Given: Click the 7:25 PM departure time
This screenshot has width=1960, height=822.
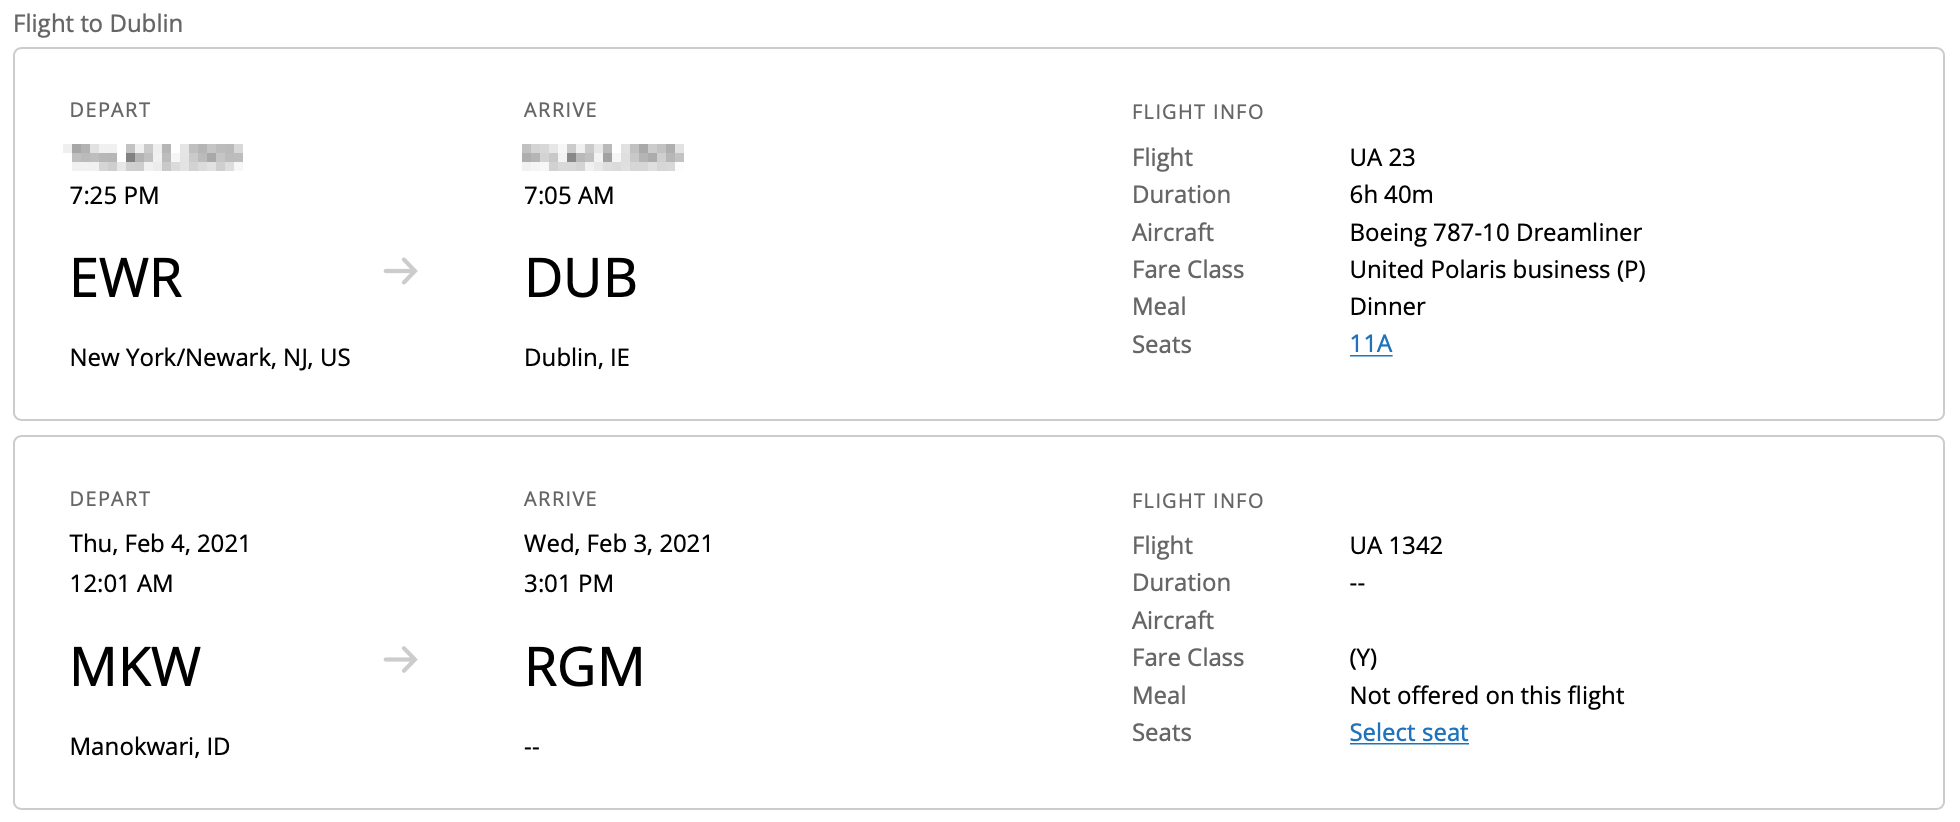Looking at the screenshot, I should click(x=114, y=196).
